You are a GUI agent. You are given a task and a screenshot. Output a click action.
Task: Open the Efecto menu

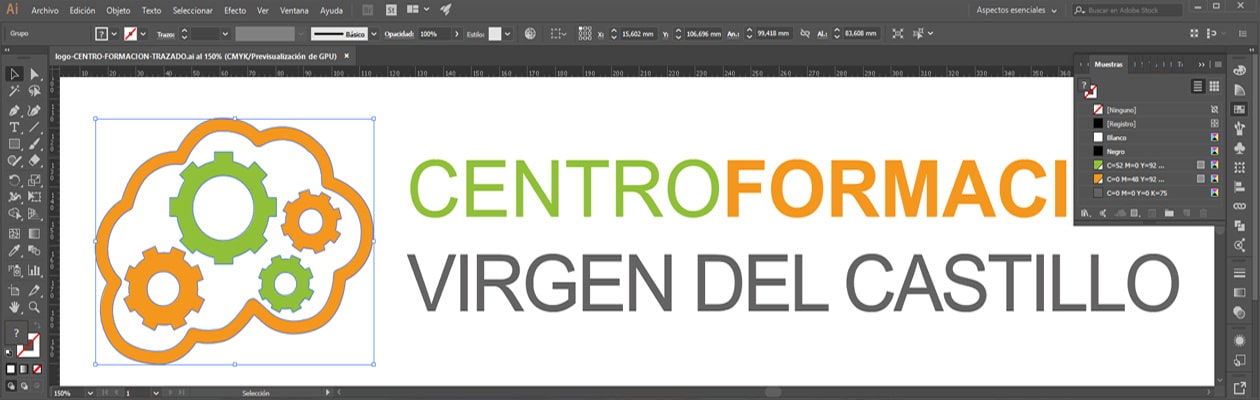point(235,9)
